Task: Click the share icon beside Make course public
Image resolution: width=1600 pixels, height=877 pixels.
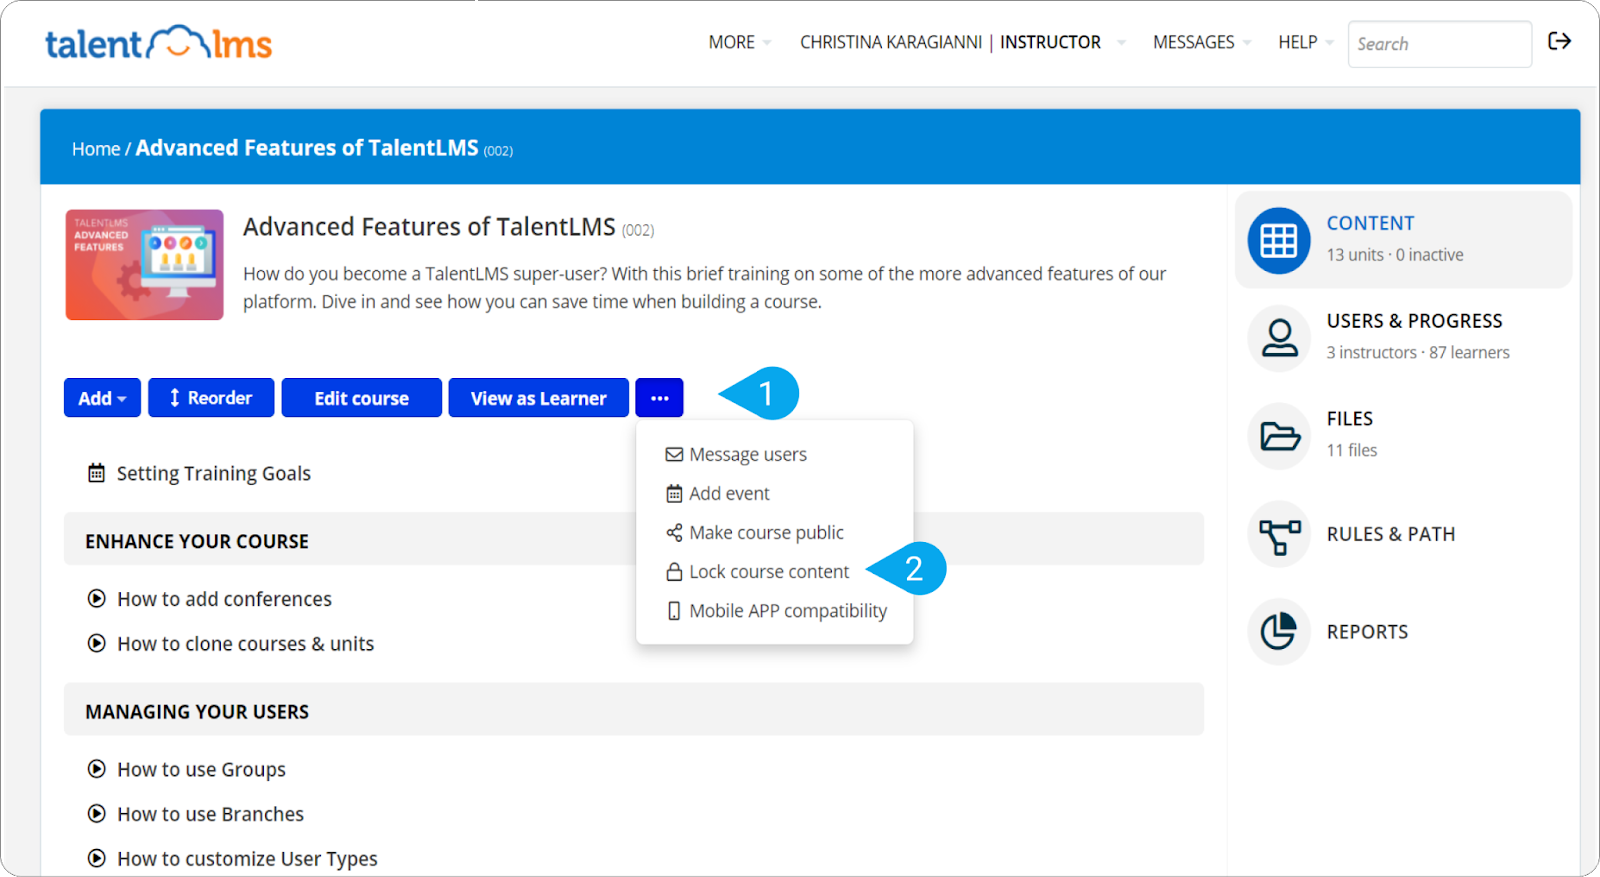Action: click(674, 532)
